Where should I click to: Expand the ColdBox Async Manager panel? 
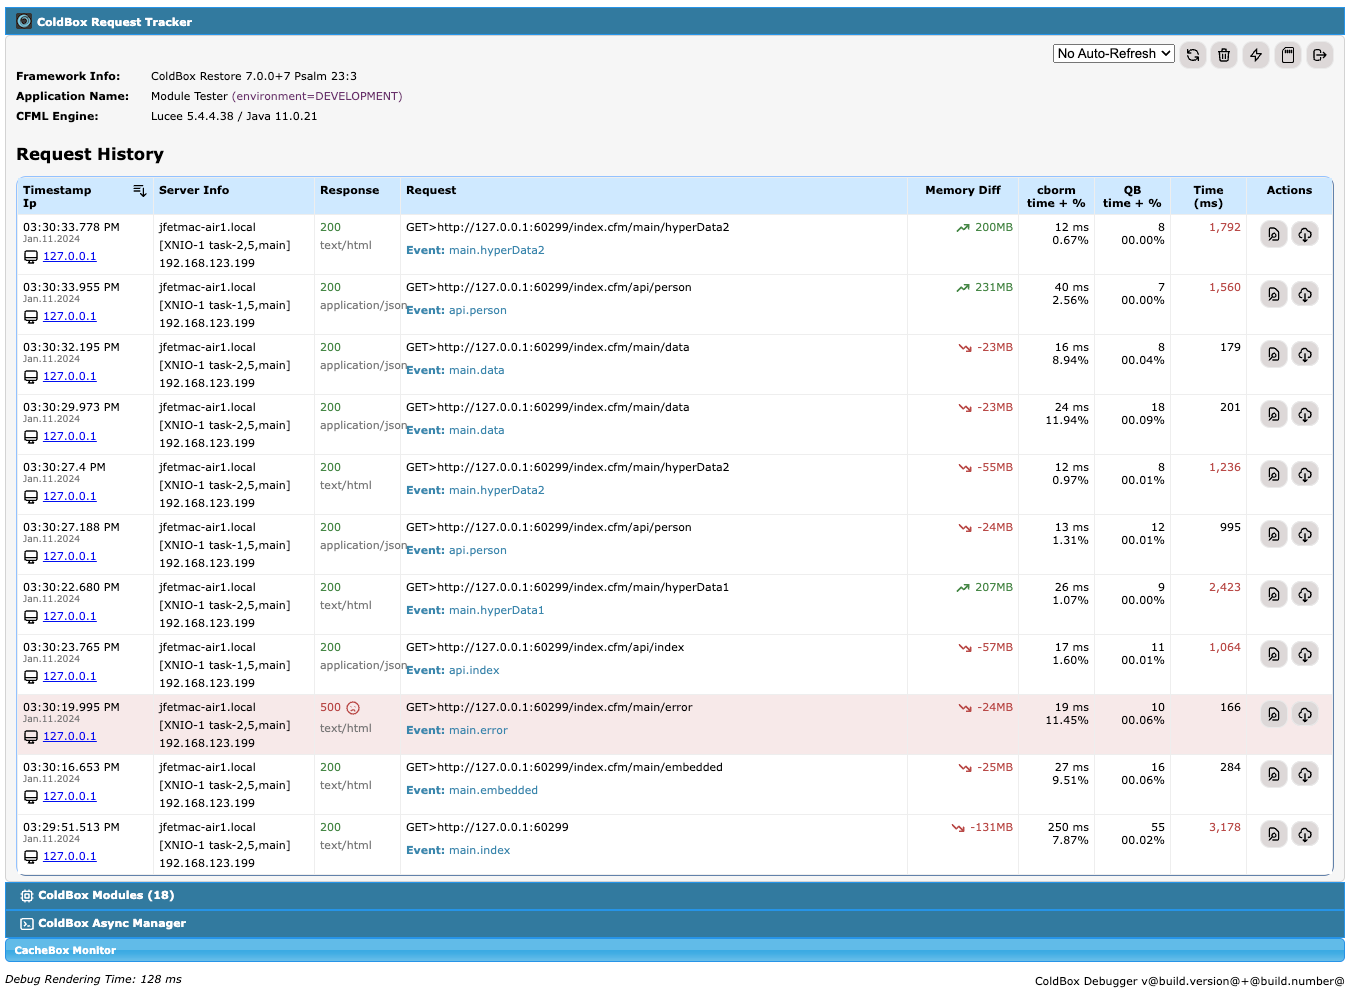coord(675,924)
